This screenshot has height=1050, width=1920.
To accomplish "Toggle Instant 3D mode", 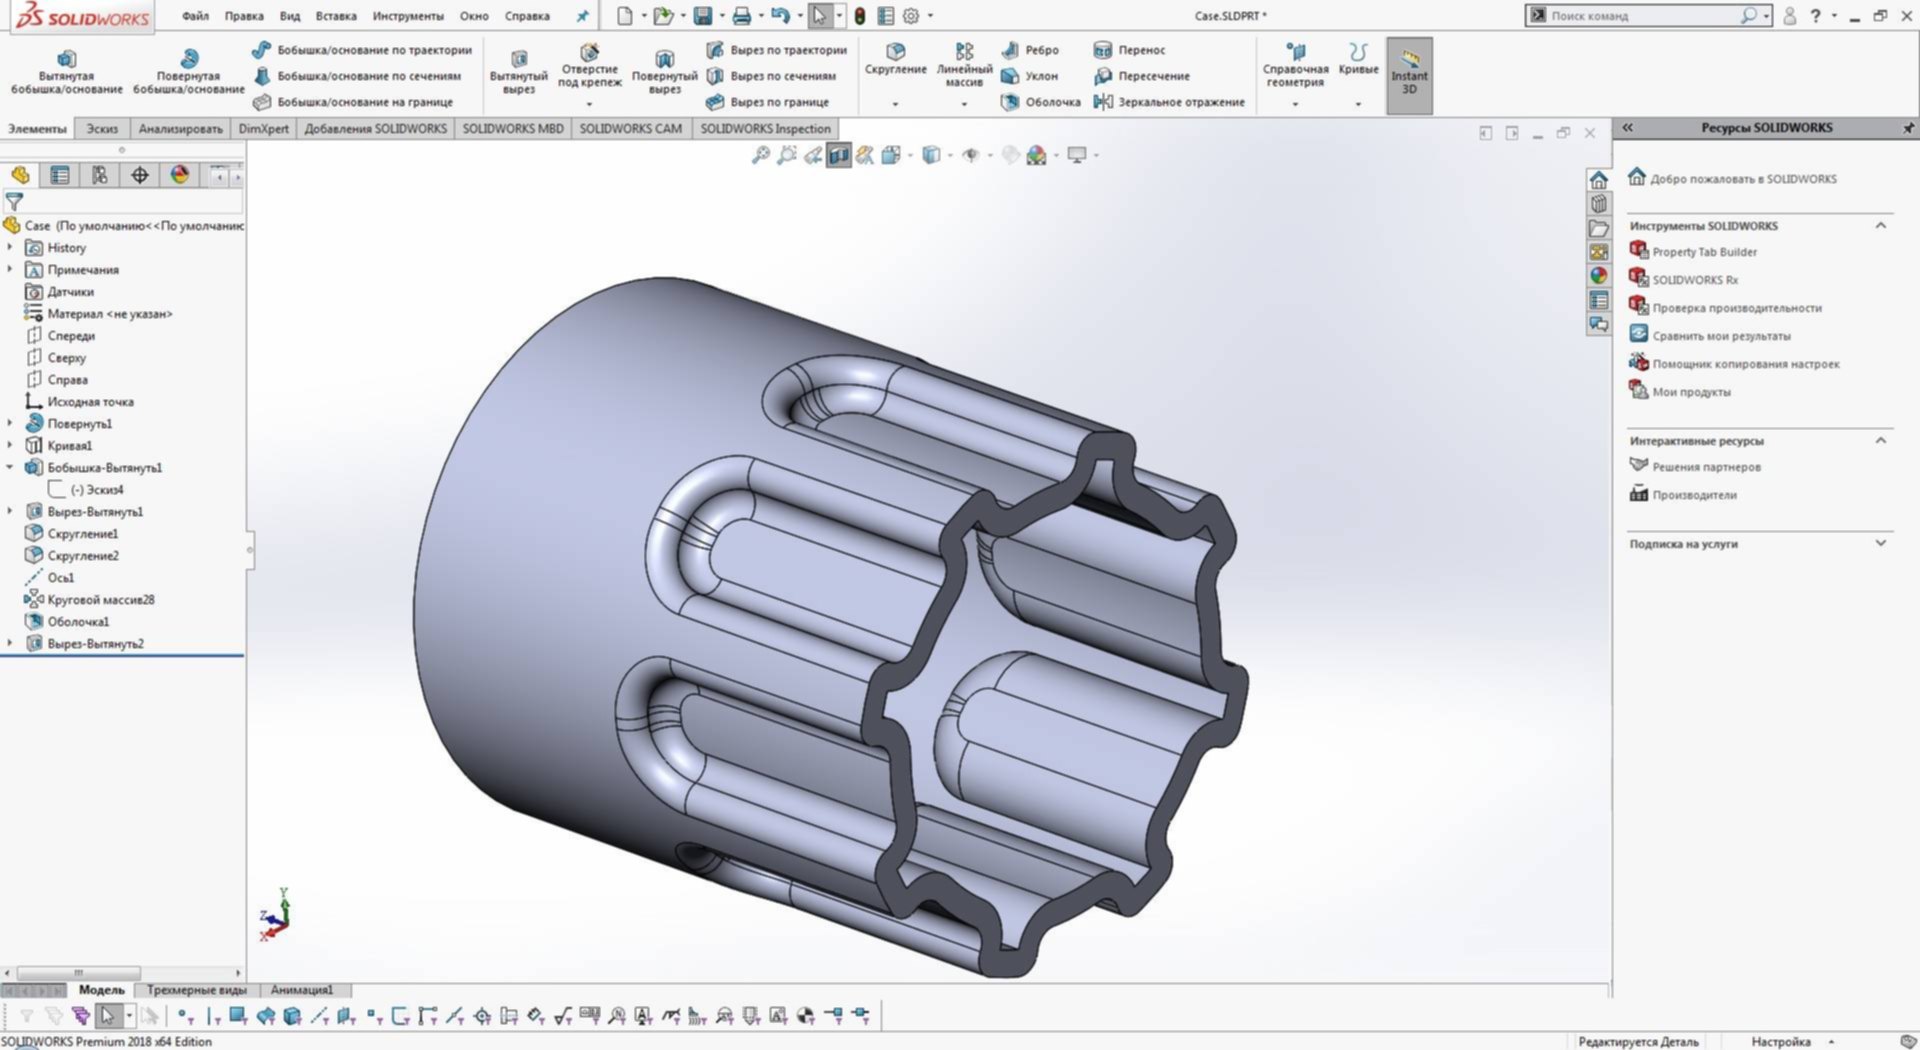I will click(x=1409, y=75).
